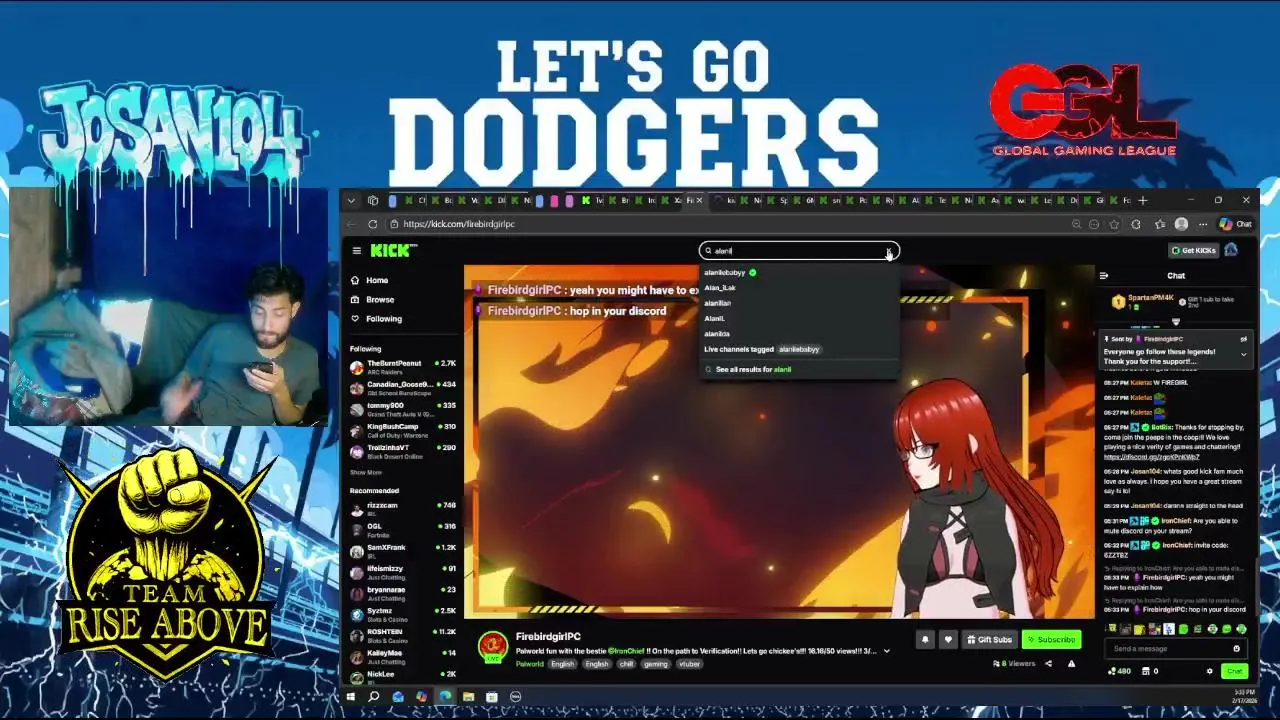Reload the browser page

(x=373, y=224)
